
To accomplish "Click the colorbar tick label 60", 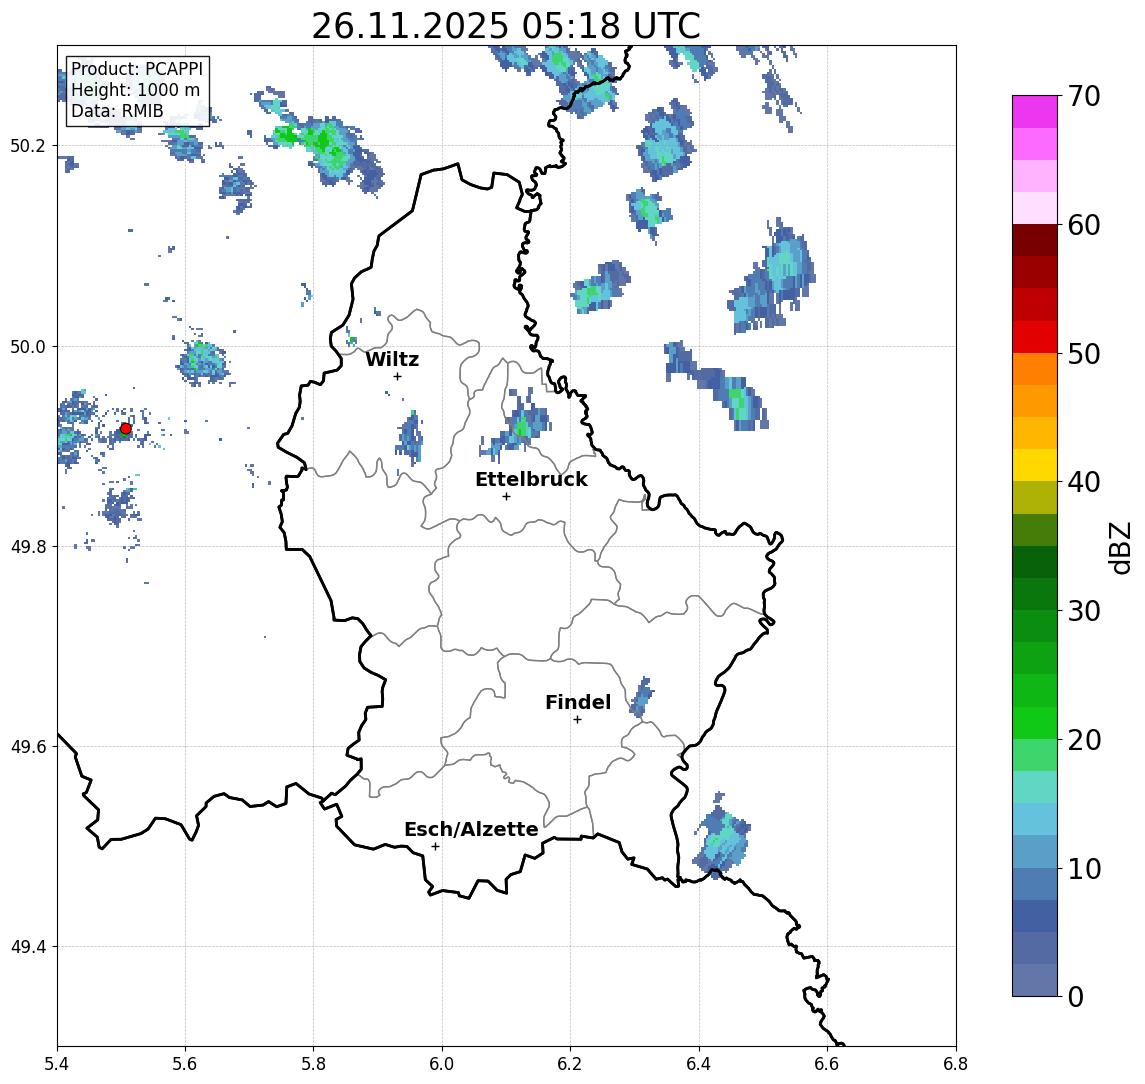I will click(x=1084, y=226).
